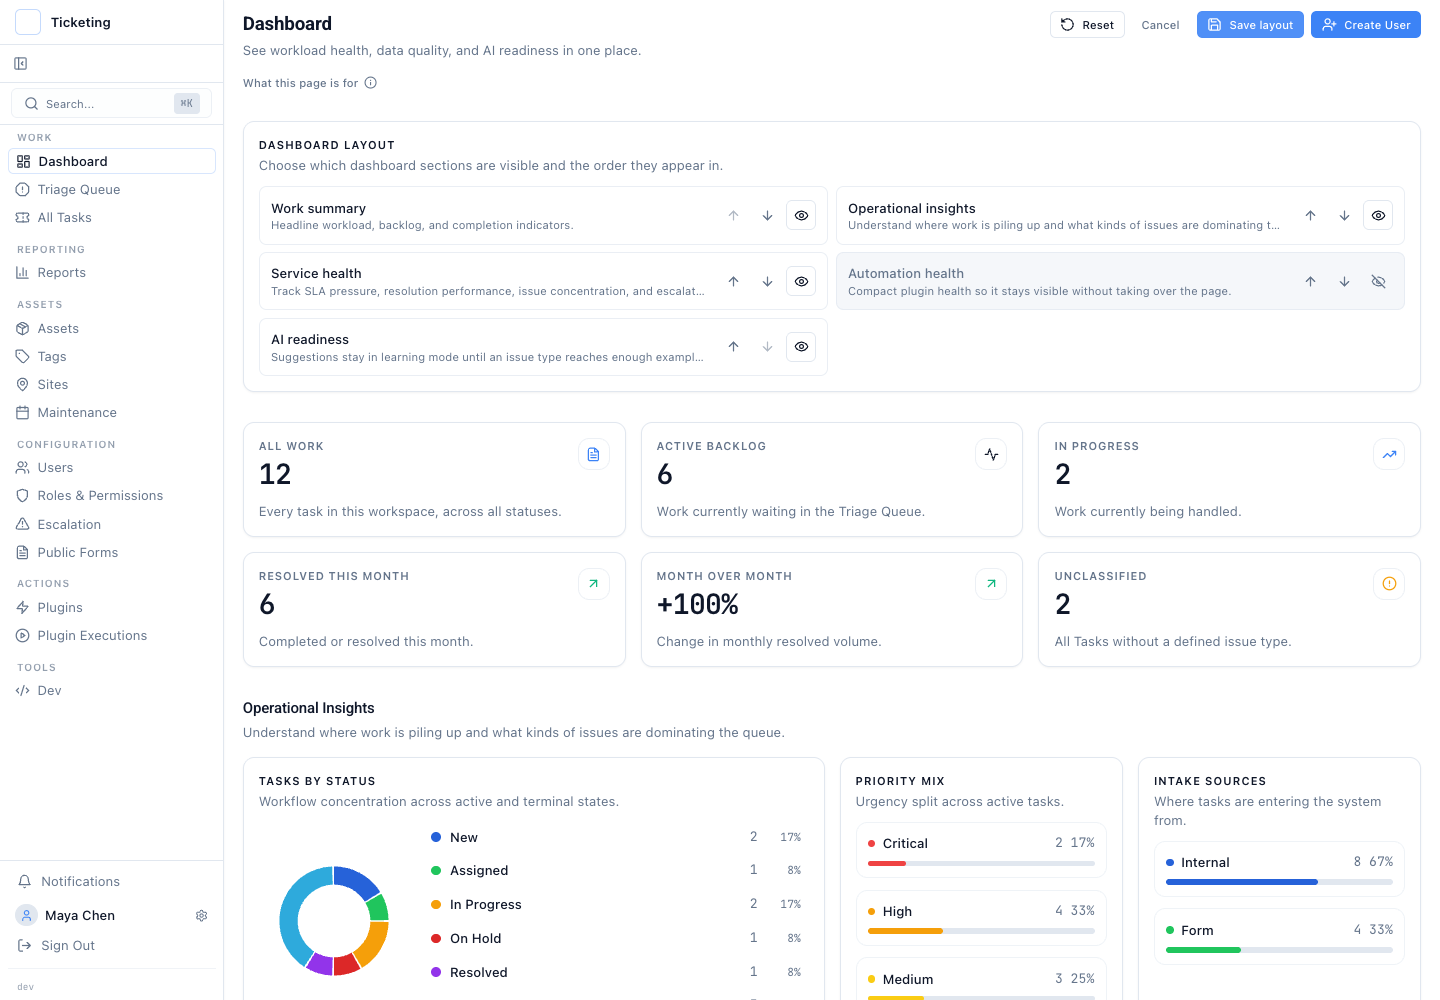The height and width of the screenshot is (1000, 1440).
Task: Open the Maintenance page
Action: (x=112, y=412)
